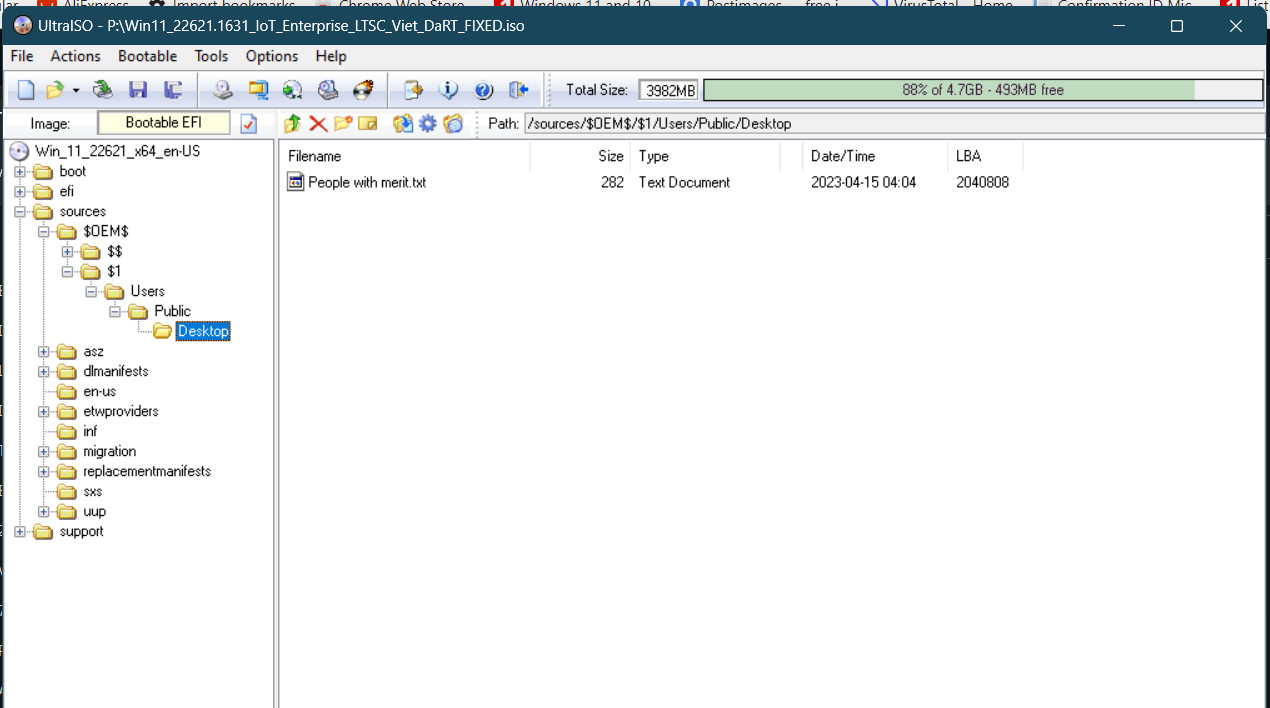Select People with merit.txt file row
Screen dimensions: 1270x708
coord(651,182)
